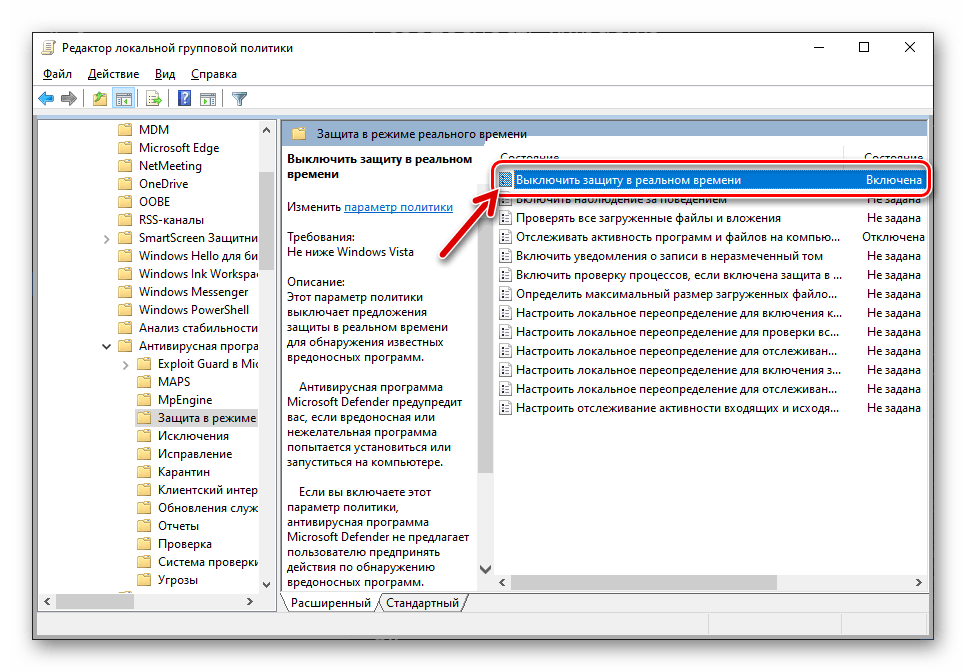Click the policy icon beside 'Отслеживать активность программ и файлов'
The height and width of the screenshot is (672, 966).
click(x=505, y=237)
